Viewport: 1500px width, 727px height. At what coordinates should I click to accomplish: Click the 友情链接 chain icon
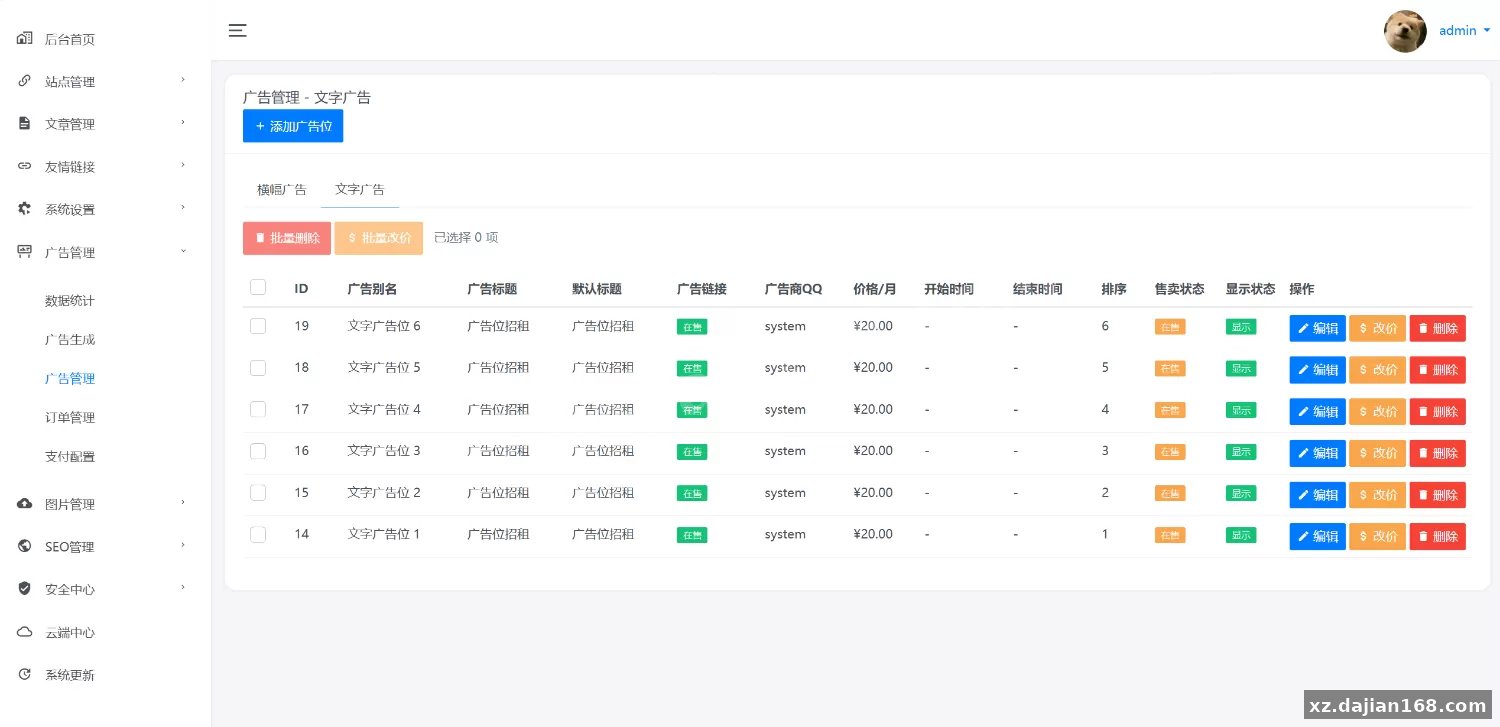pos(25,166)
